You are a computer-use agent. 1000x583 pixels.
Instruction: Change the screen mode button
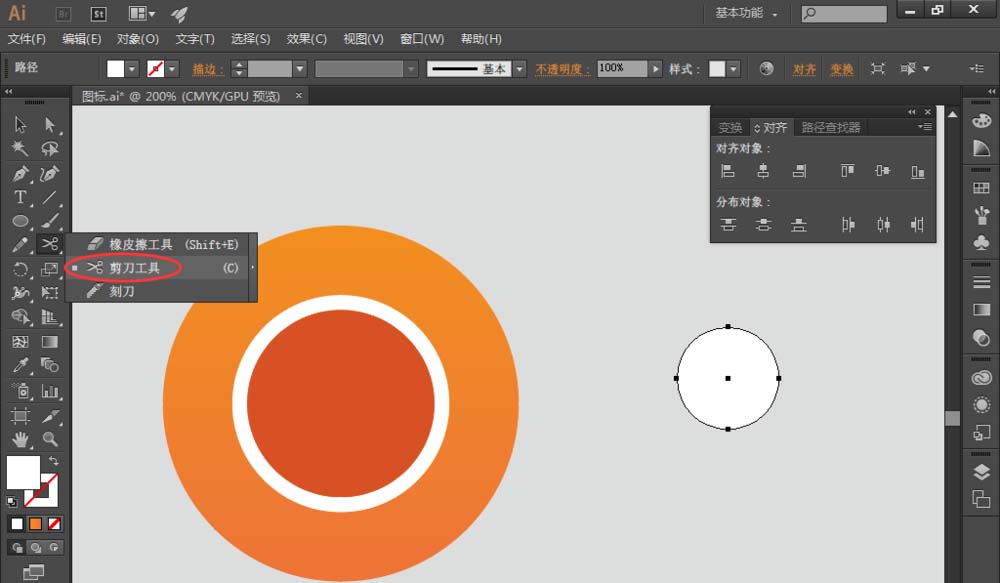(x=33, y=572)
